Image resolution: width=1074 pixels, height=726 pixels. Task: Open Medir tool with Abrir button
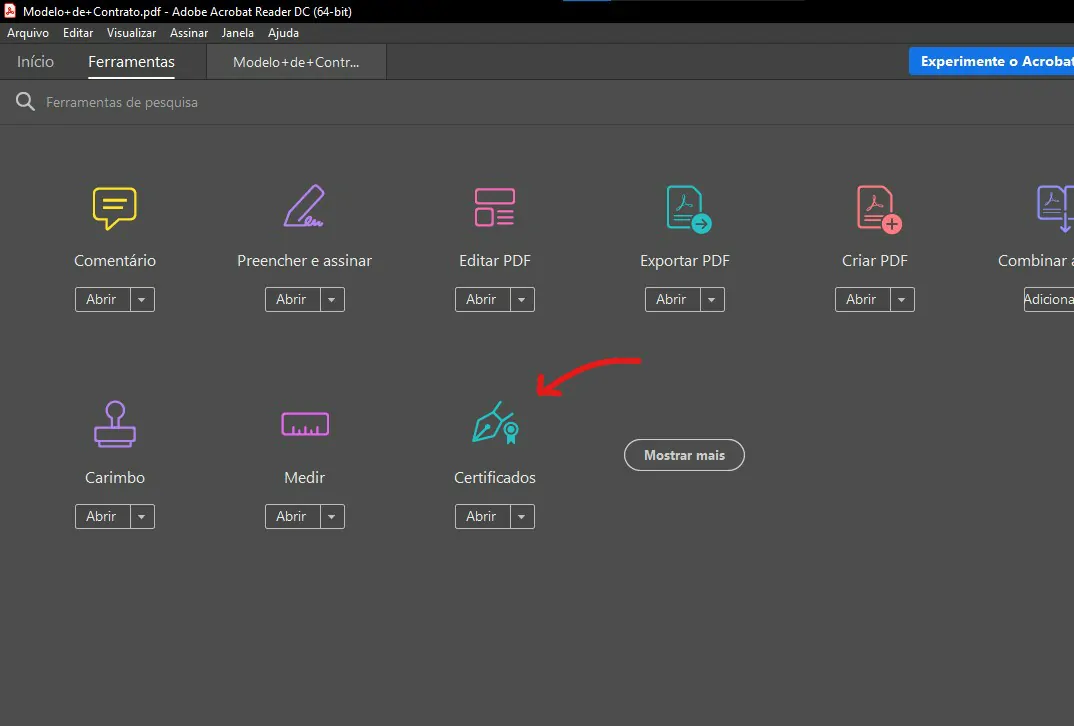[x=292, y=516]
